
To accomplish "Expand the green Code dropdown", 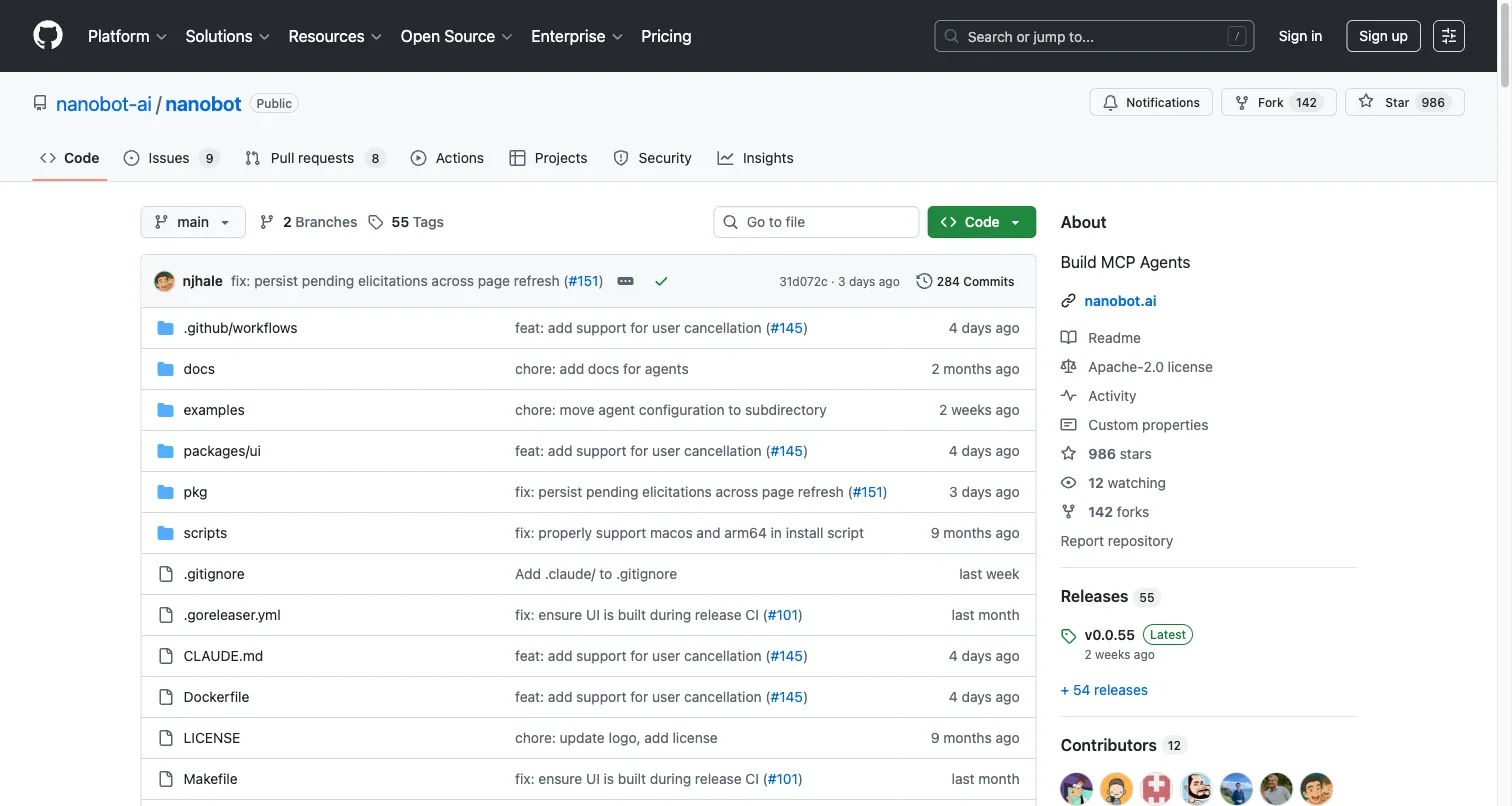I will (981, 221).
